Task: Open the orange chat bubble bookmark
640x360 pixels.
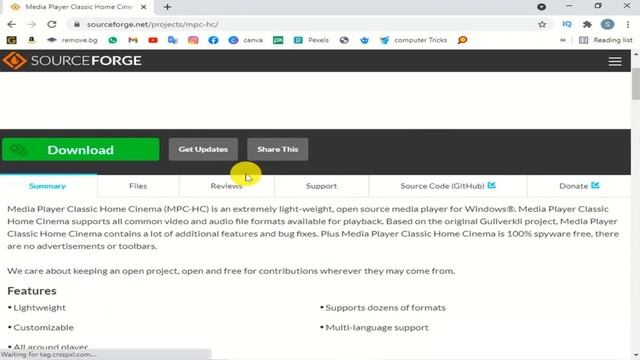Action: 462,40
